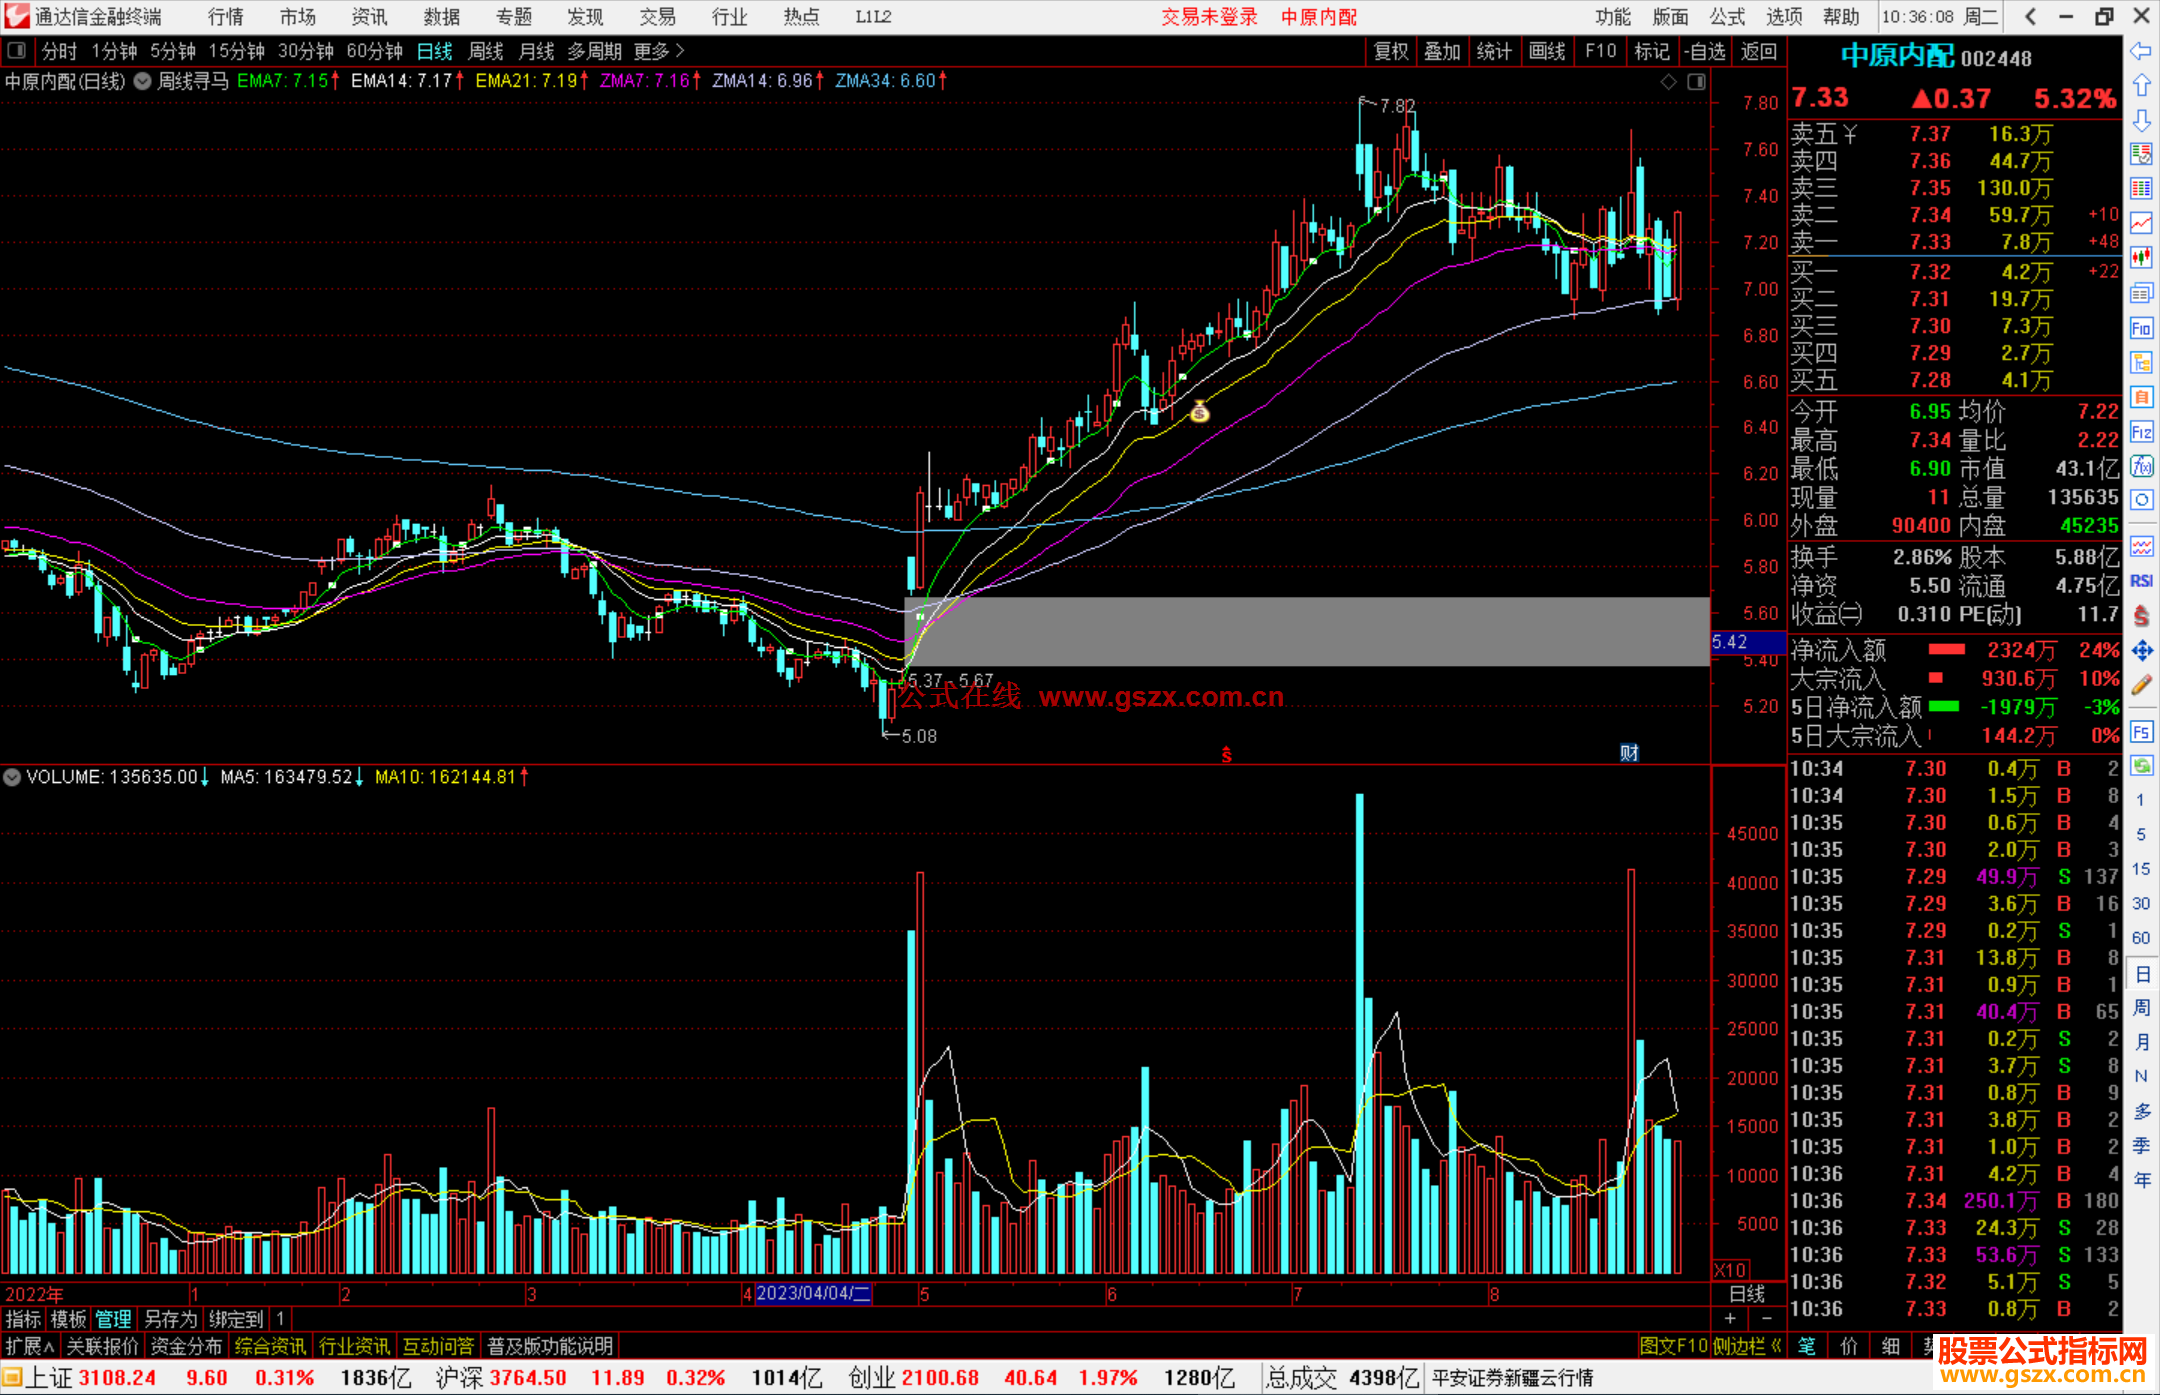Collapse the 侧边栏 sidebar chevron
The height and width of the screenshot is (1395, 2160).
pyautogui.click(x=1776, y=1346)
